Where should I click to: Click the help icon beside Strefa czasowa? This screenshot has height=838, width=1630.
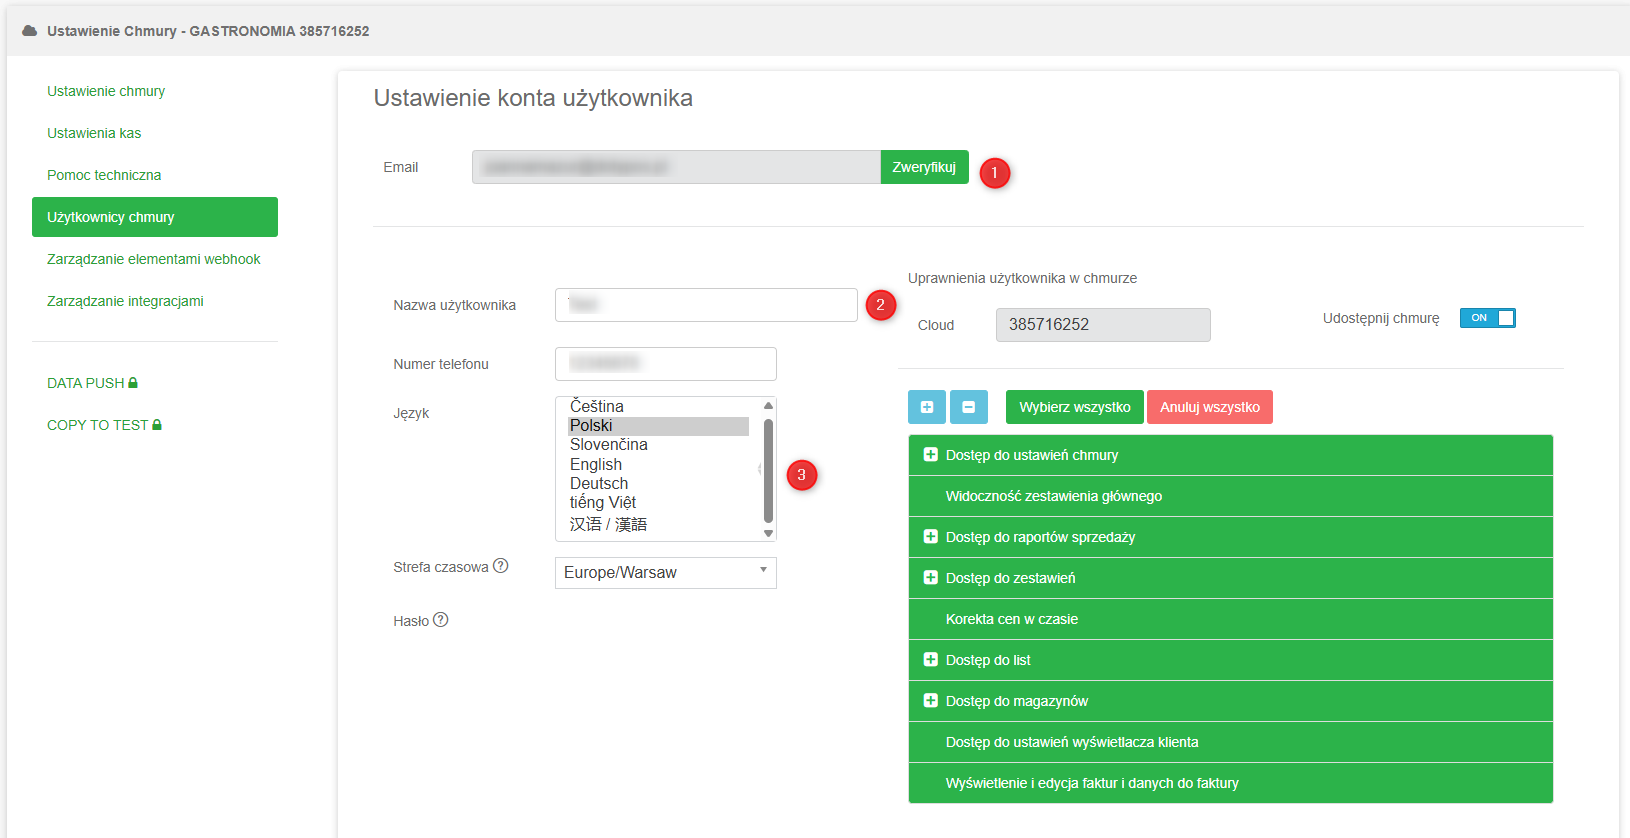(501, 566)
